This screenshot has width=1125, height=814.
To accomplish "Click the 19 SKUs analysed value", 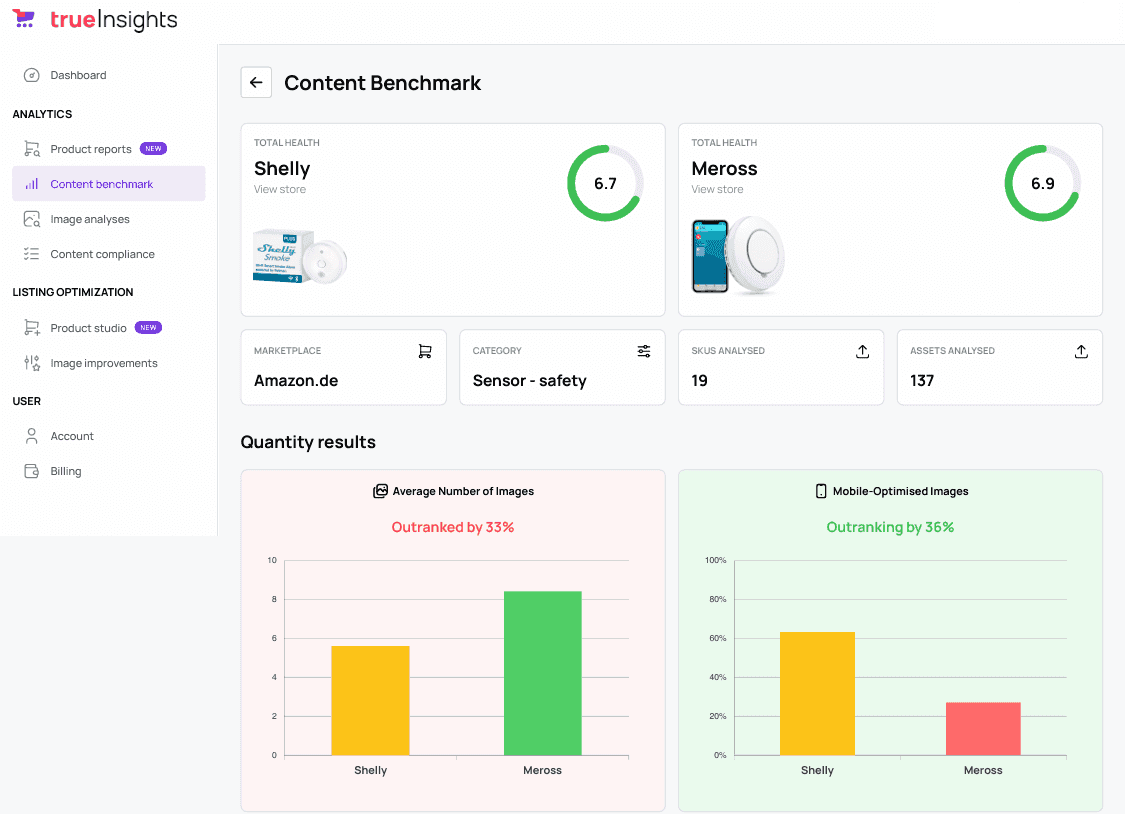I will point(700,381).
